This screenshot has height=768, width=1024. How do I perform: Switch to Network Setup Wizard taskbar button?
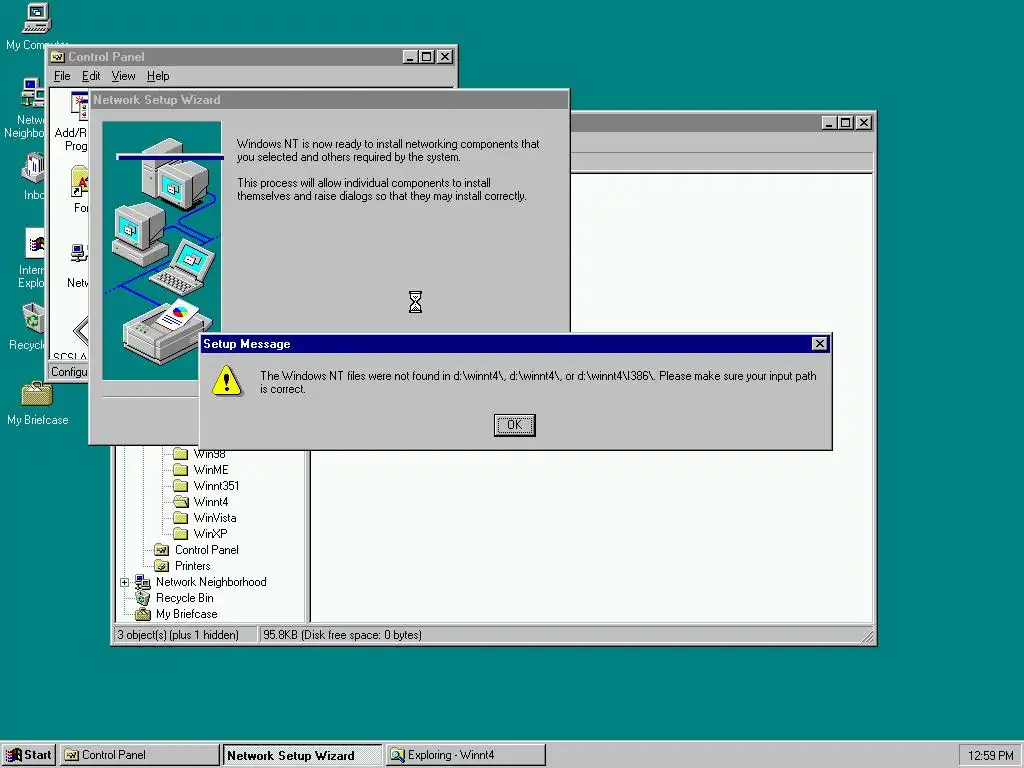pos(302,755)
